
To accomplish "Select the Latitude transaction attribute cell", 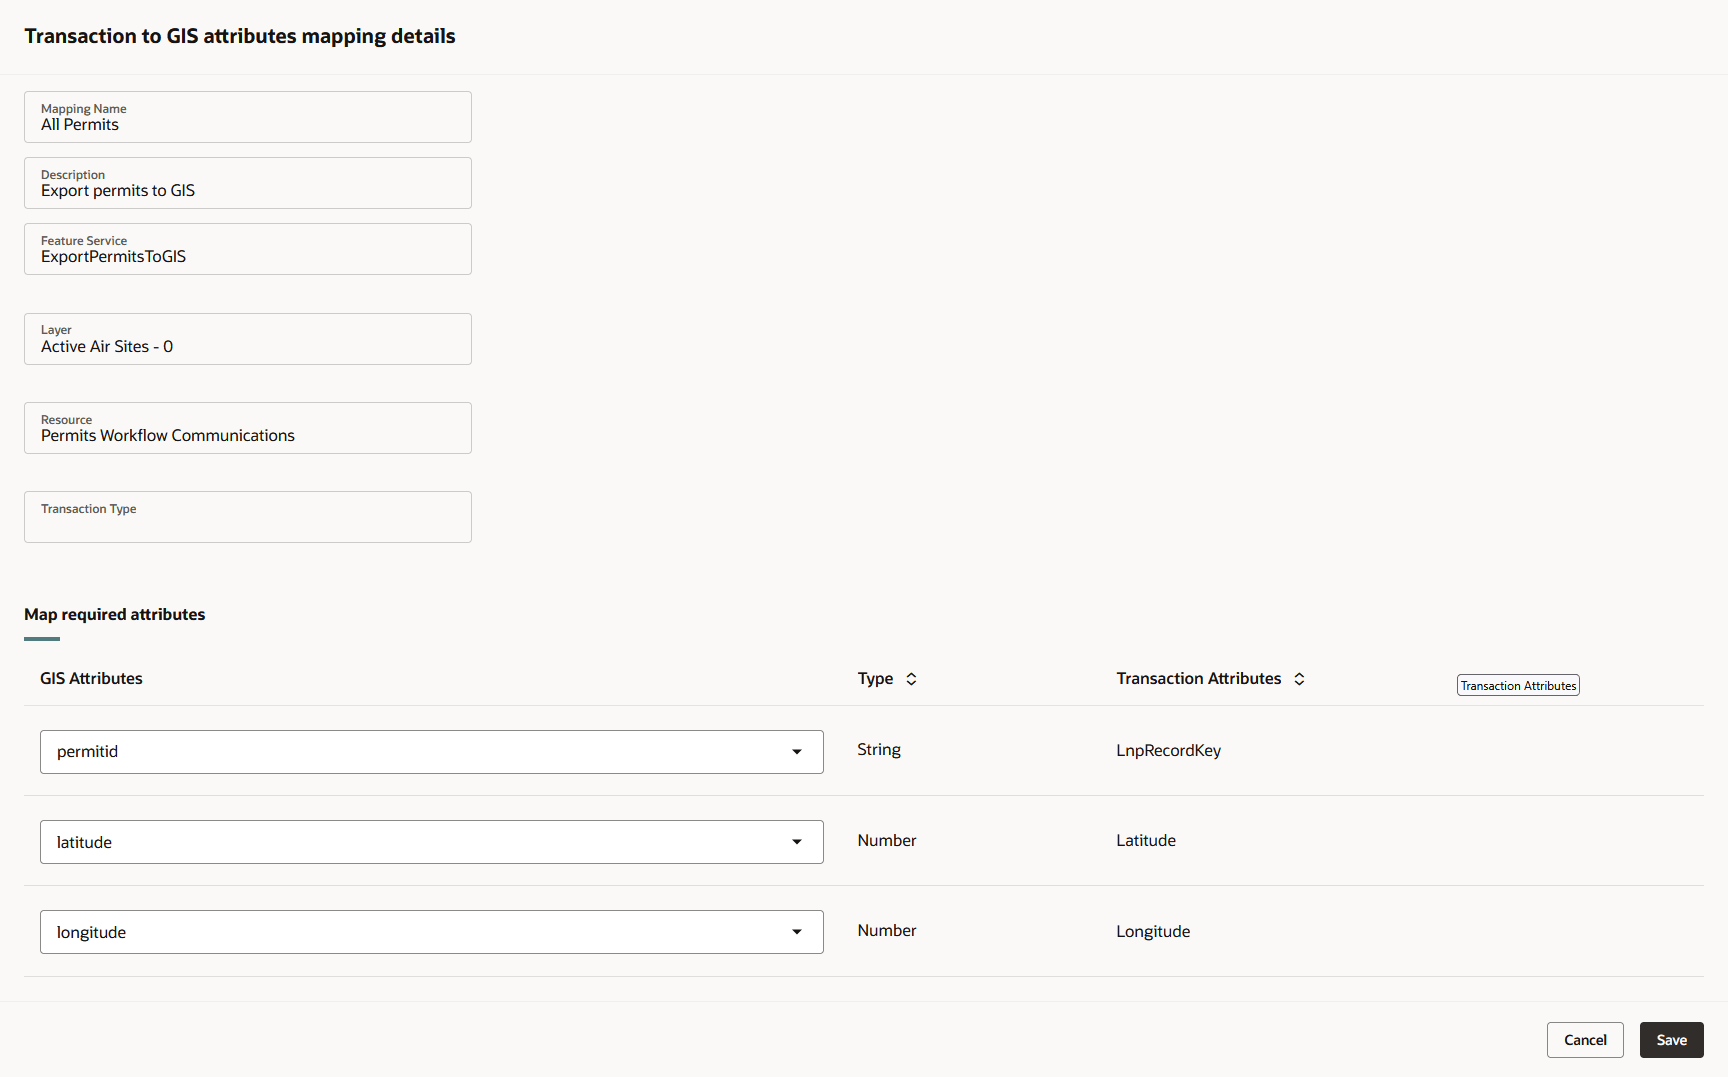I will [x=1146, y=841].
